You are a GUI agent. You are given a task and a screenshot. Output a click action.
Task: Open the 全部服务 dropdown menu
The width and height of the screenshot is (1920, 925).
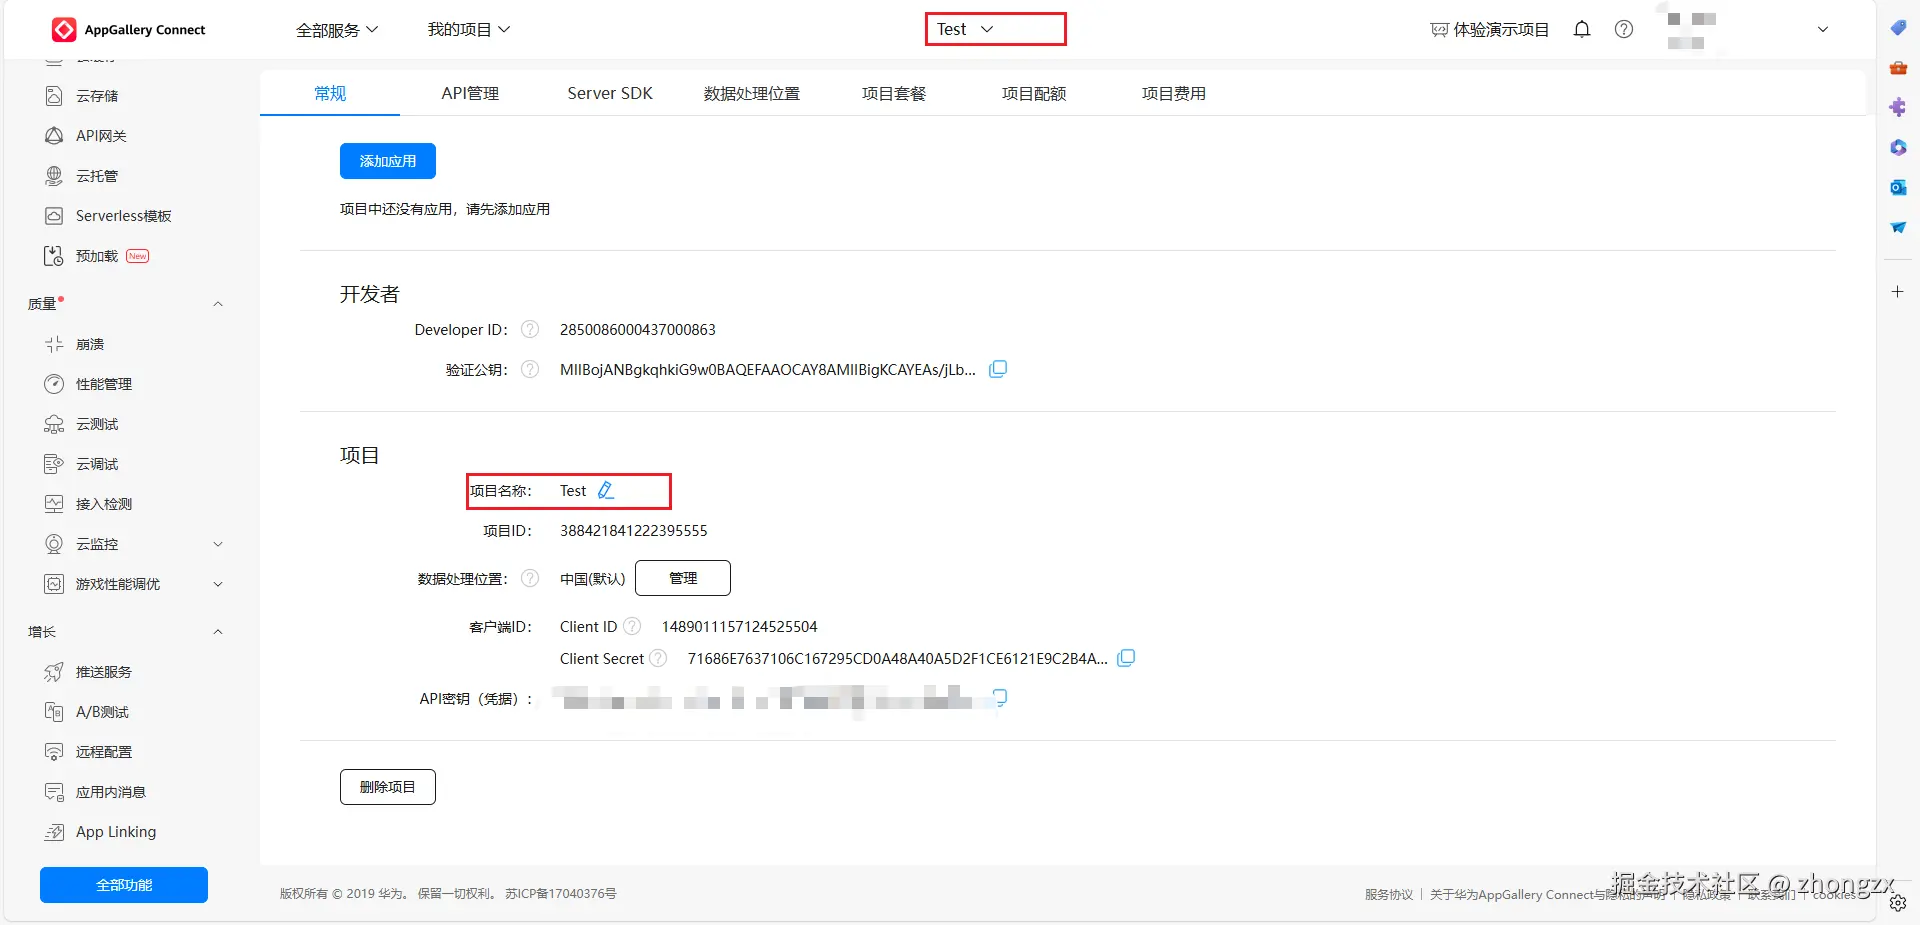337,30
